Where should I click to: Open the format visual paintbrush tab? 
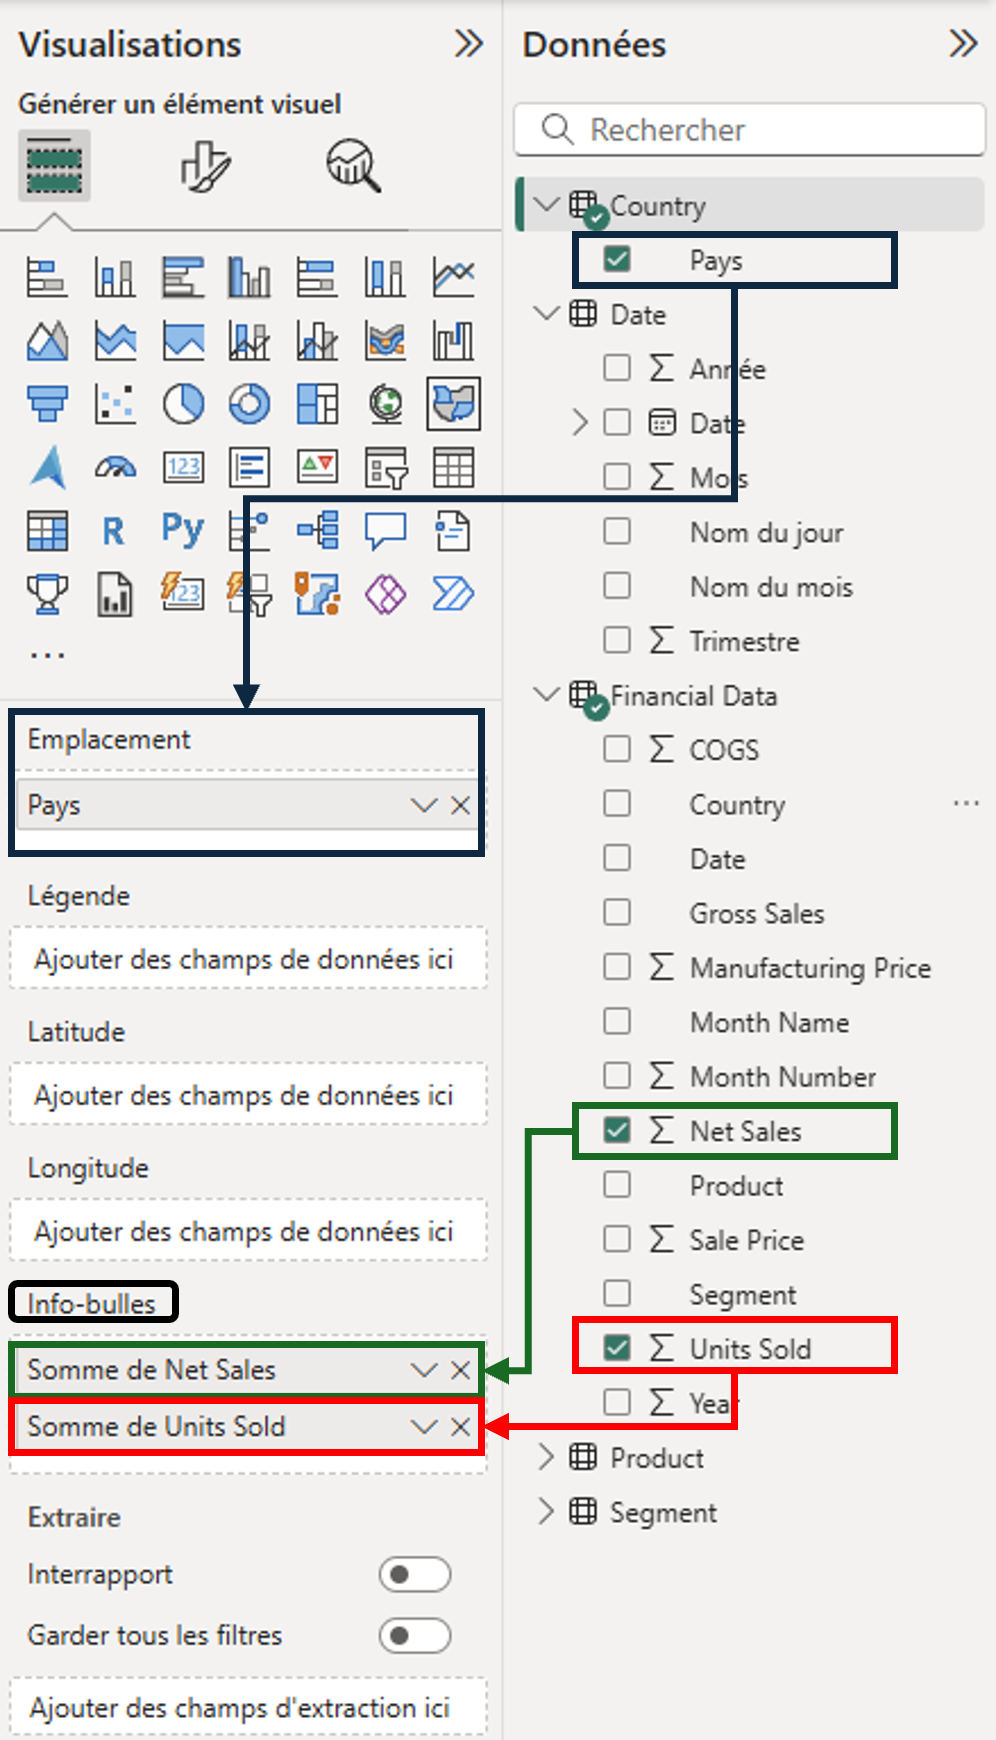tap(206, 165)
